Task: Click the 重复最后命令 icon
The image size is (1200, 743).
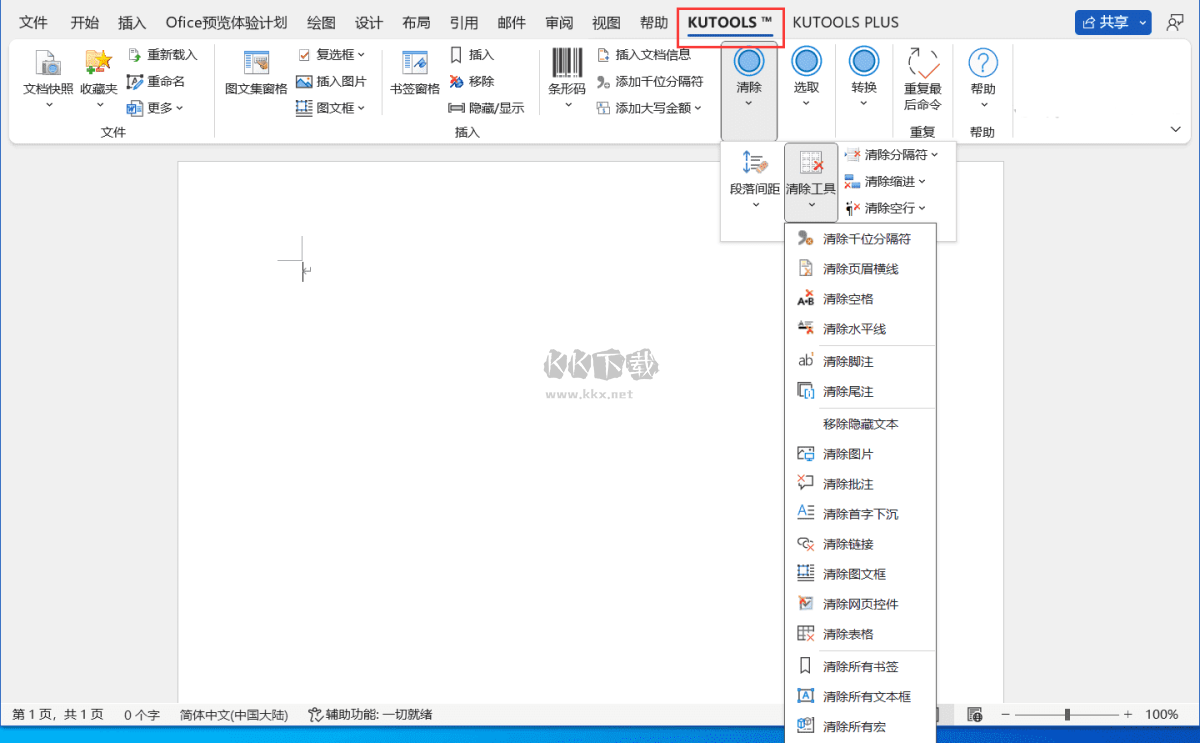Action: point(922,64)
